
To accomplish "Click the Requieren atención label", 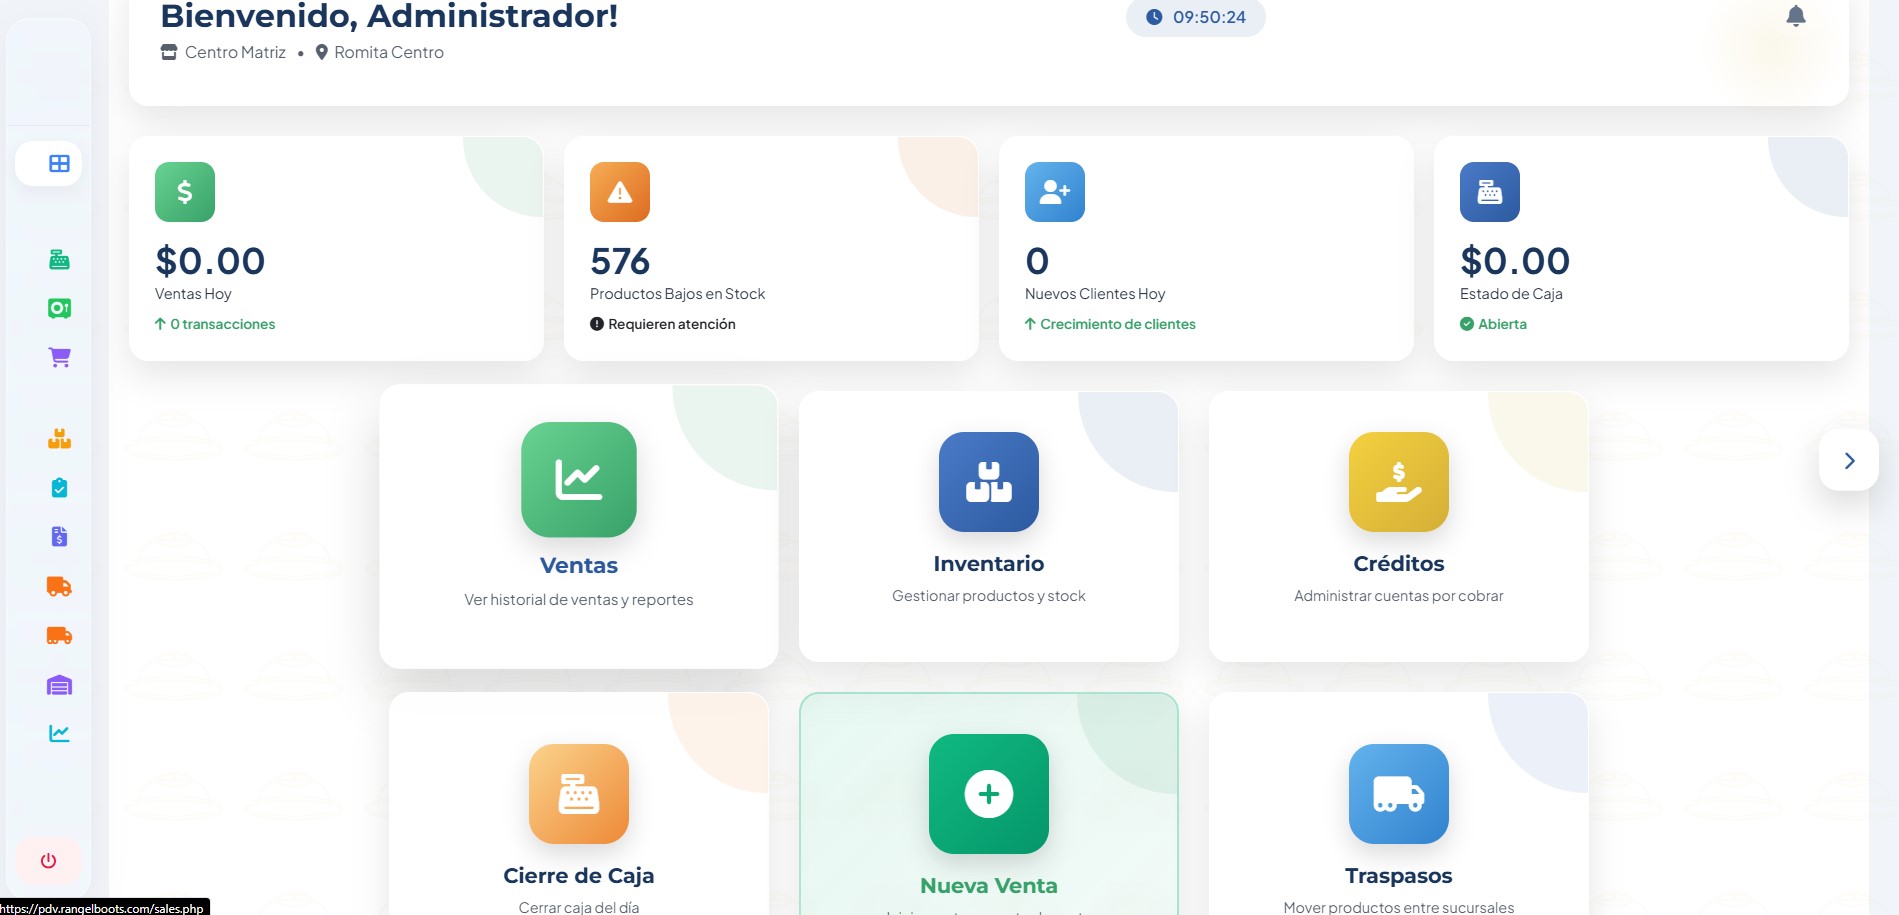I will 672,324.
